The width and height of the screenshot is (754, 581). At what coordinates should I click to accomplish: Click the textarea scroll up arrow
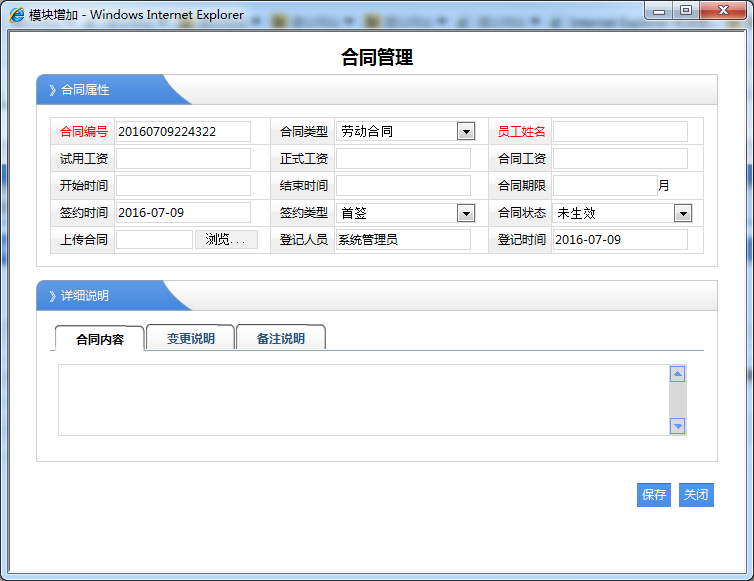pos(677,374)
